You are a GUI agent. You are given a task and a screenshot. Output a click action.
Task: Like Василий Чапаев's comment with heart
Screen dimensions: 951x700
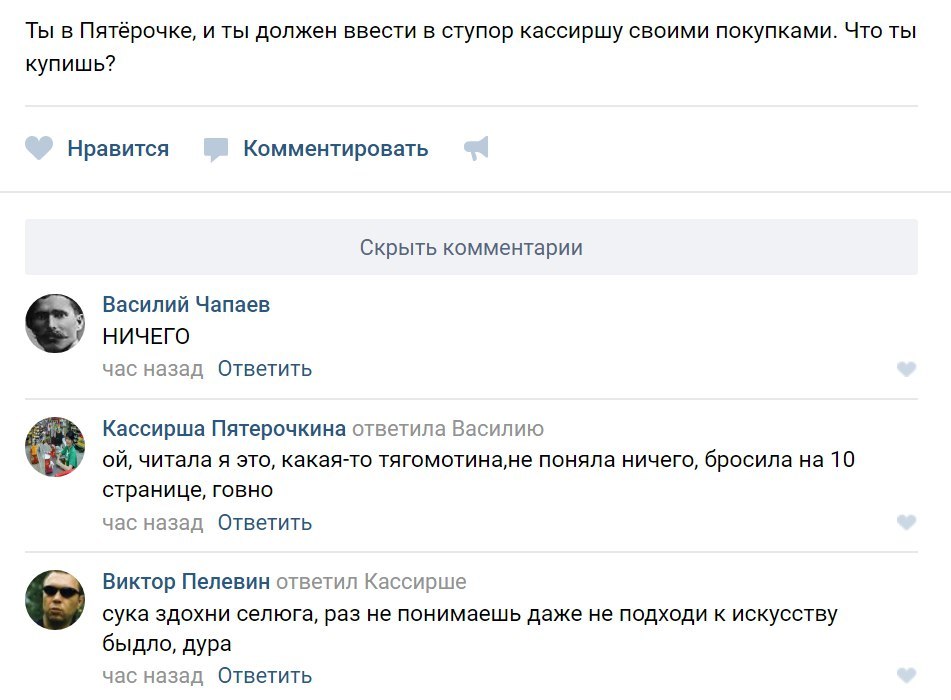point(906,369)
